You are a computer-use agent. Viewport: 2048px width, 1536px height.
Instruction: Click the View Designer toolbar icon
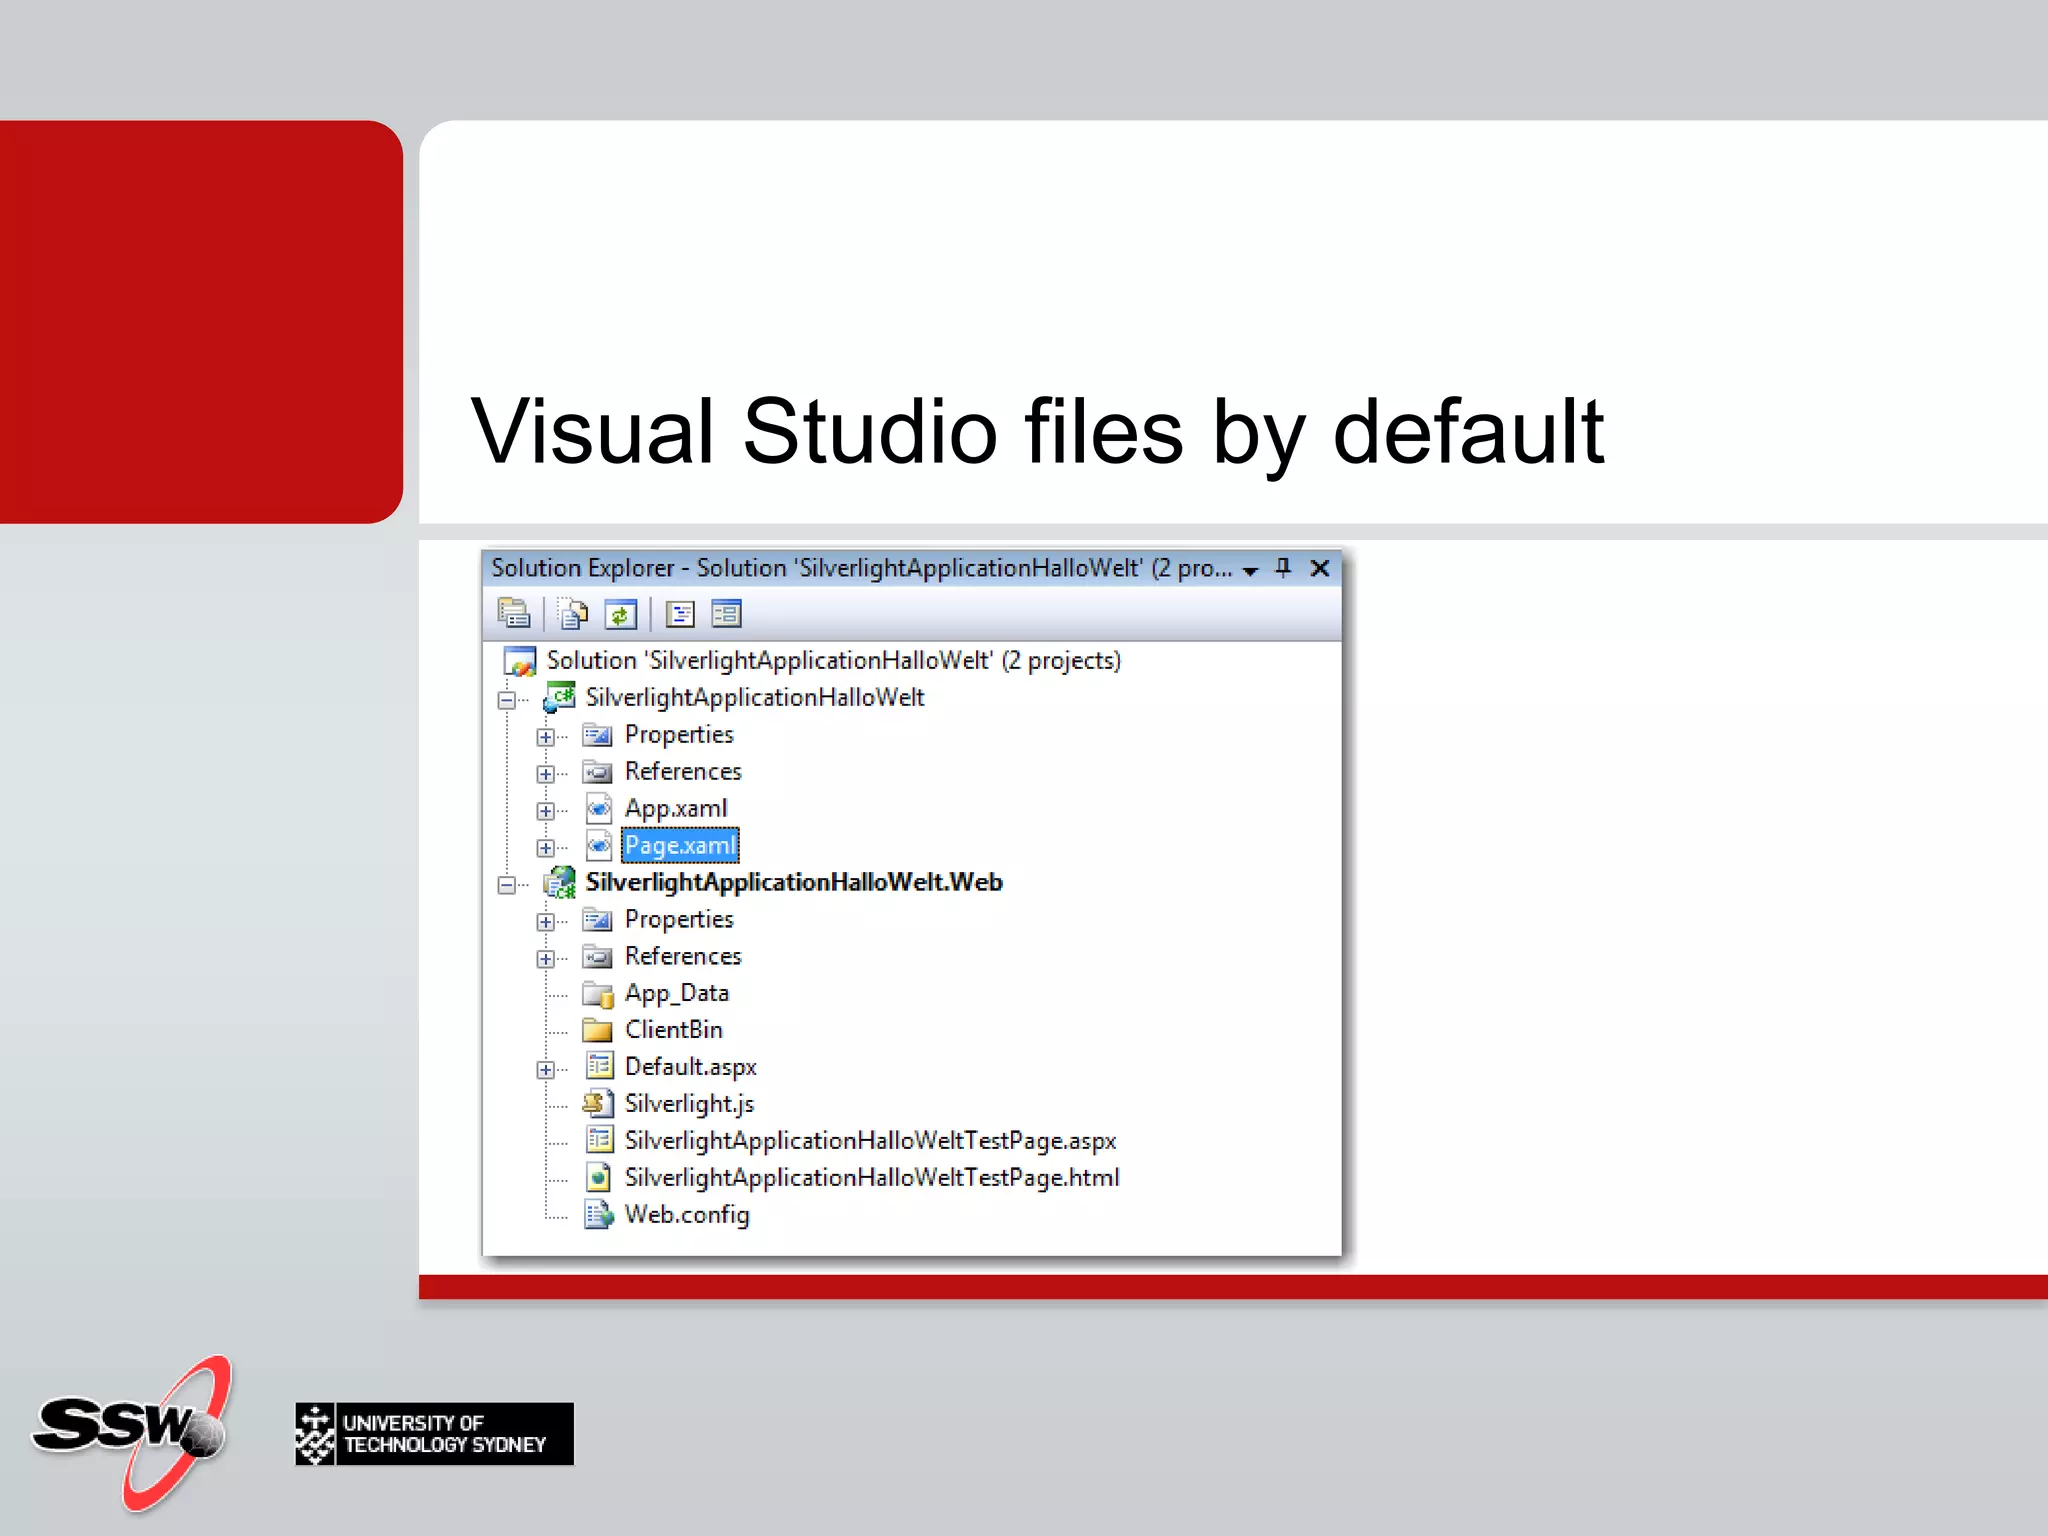pyautogui.click(x=727, y=614)
